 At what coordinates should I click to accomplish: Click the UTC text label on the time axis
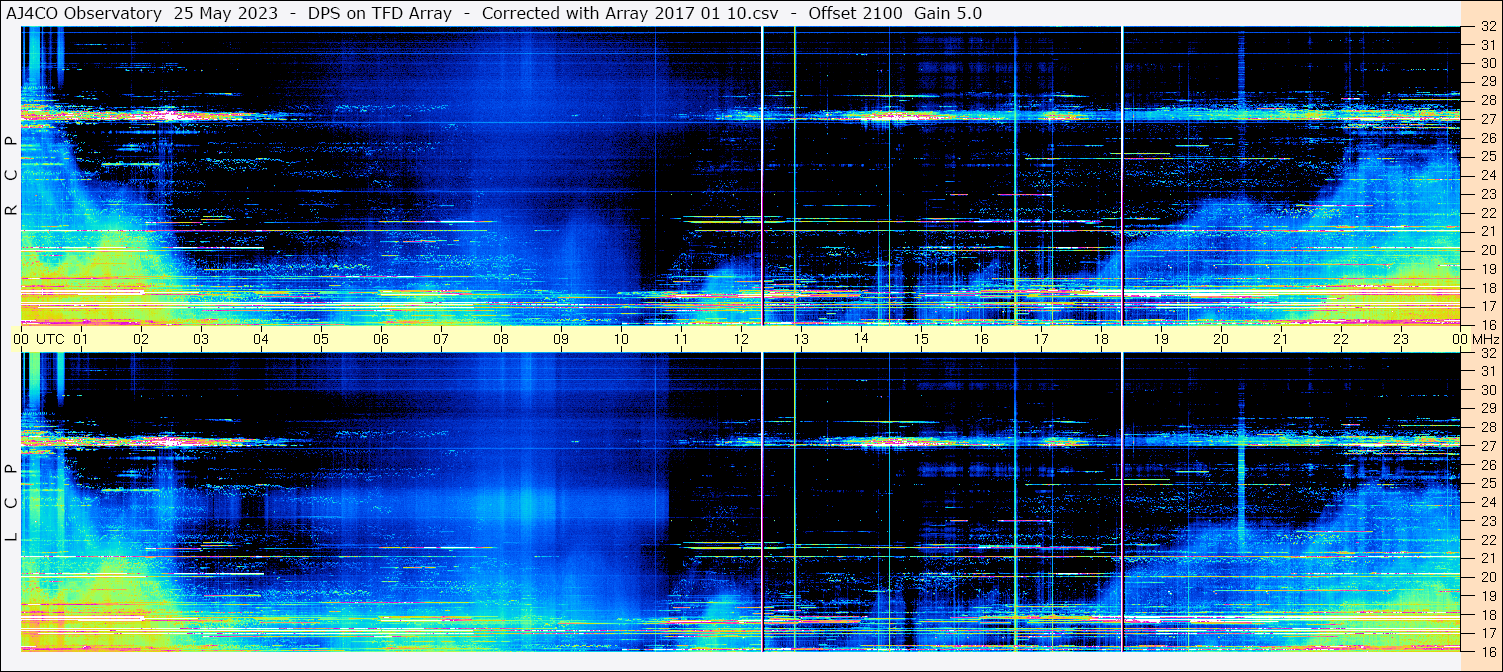click(50, 339)
